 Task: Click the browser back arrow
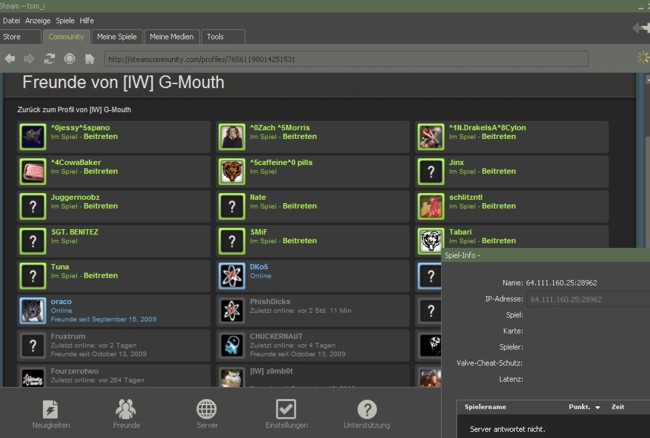click(10, 59)
